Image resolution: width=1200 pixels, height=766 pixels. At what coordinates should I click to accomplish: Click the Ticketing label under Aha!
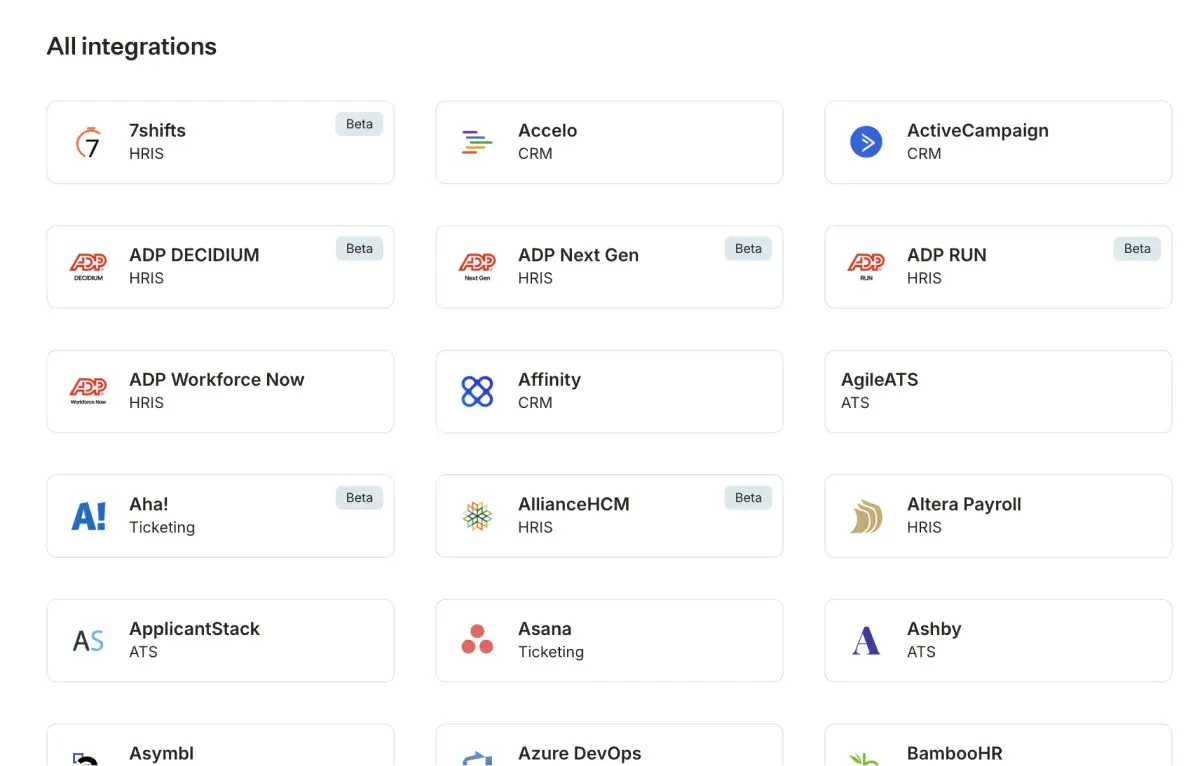162,527
